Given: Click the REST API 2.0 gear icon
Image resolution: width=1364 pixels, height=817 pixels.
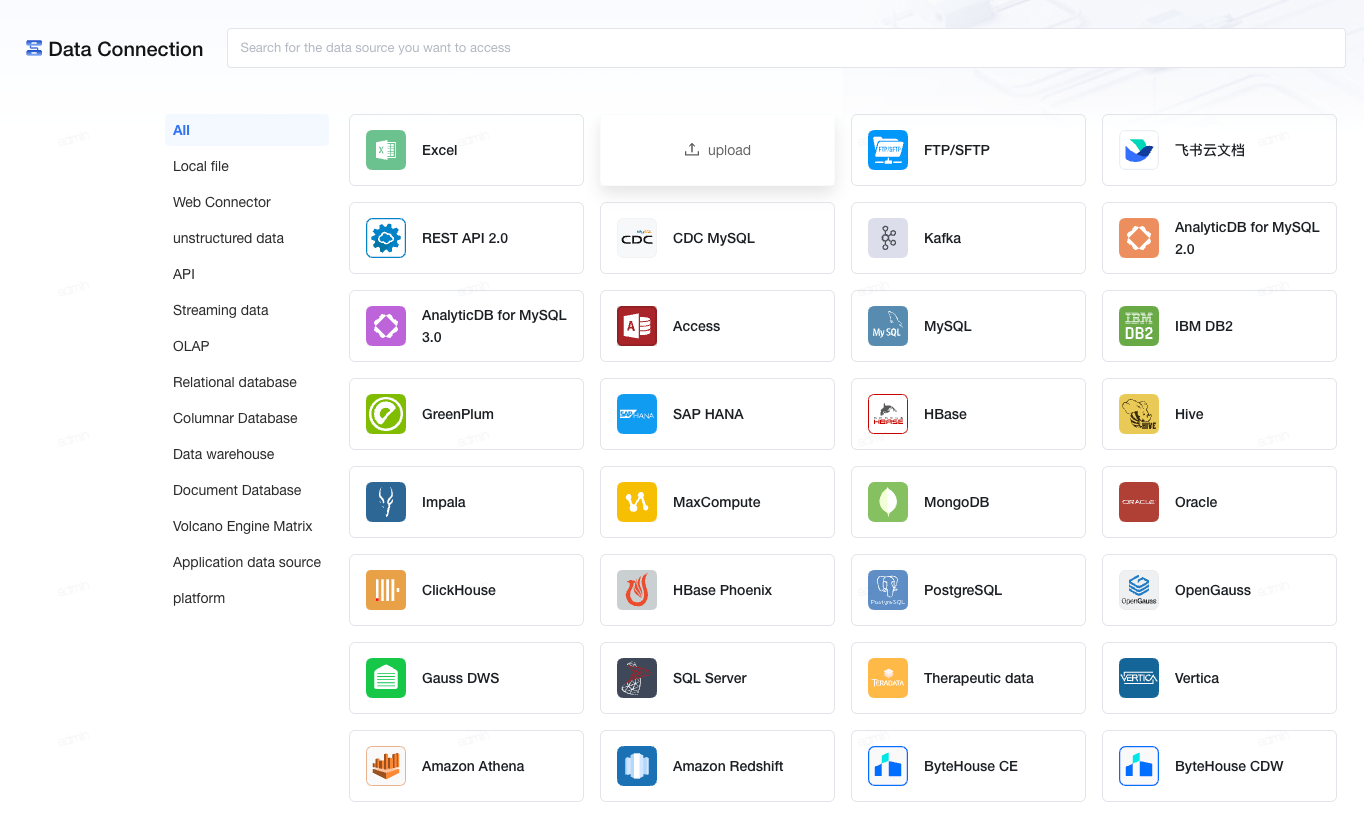Looking at the screenshot, I should tap(386, 238).
